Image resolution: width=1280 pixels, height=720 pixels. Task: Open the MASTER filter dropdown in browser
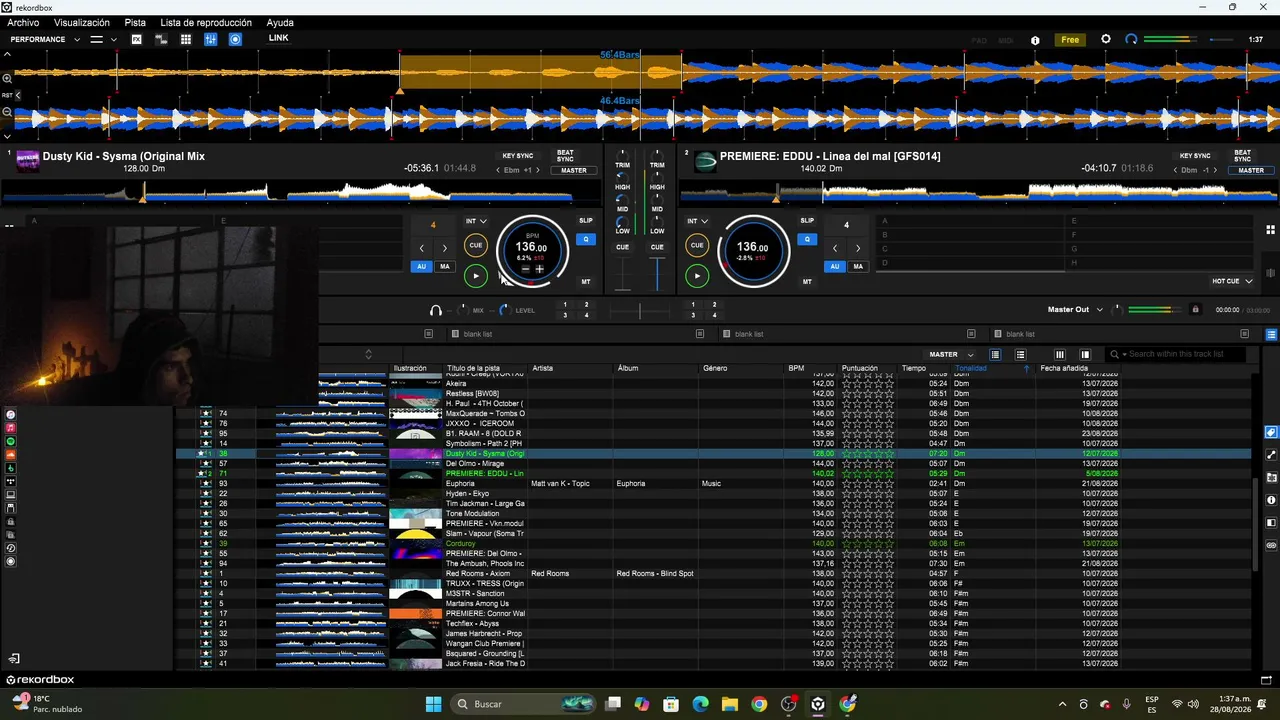point(950,354)
